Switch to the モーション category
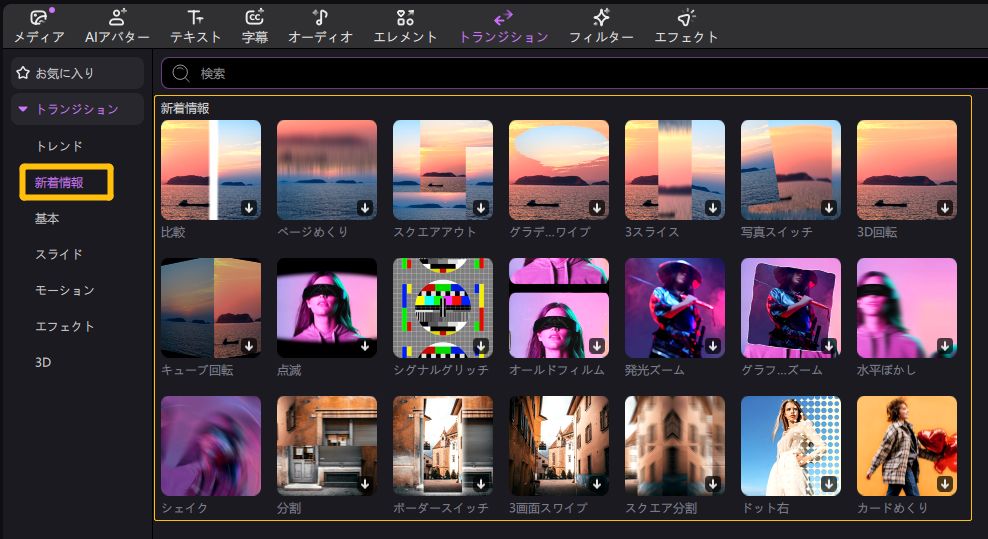Image resolution: width=988 pixels, height=539 pixels. click(65, 290)
